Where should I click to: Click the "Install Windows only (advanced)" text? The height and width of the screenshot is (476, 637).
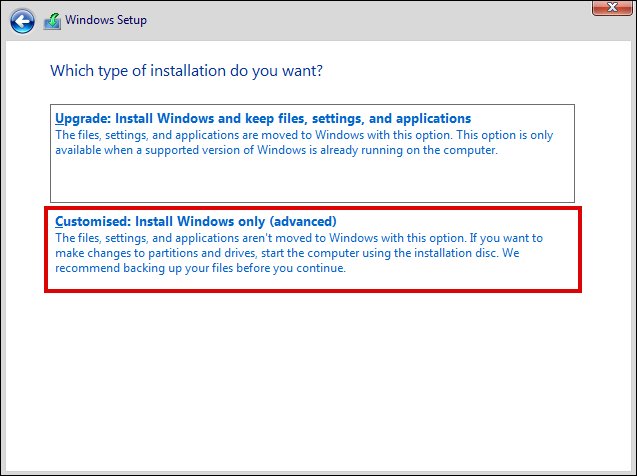pos(236,221)
